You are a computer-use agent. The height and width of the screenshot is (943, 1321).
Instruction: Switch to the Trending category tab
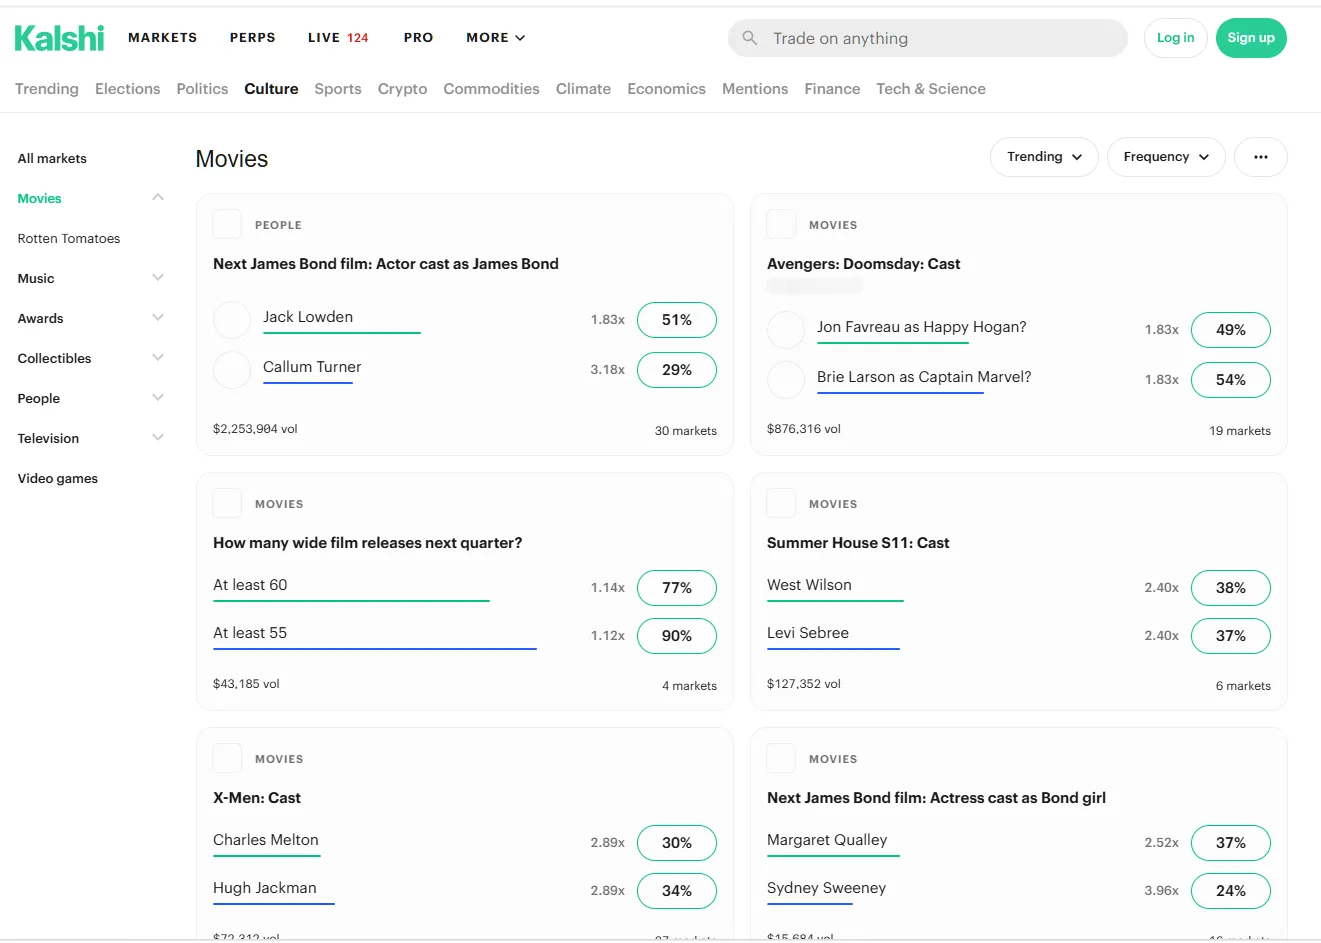pyautogui.click(x=47, y=89)
